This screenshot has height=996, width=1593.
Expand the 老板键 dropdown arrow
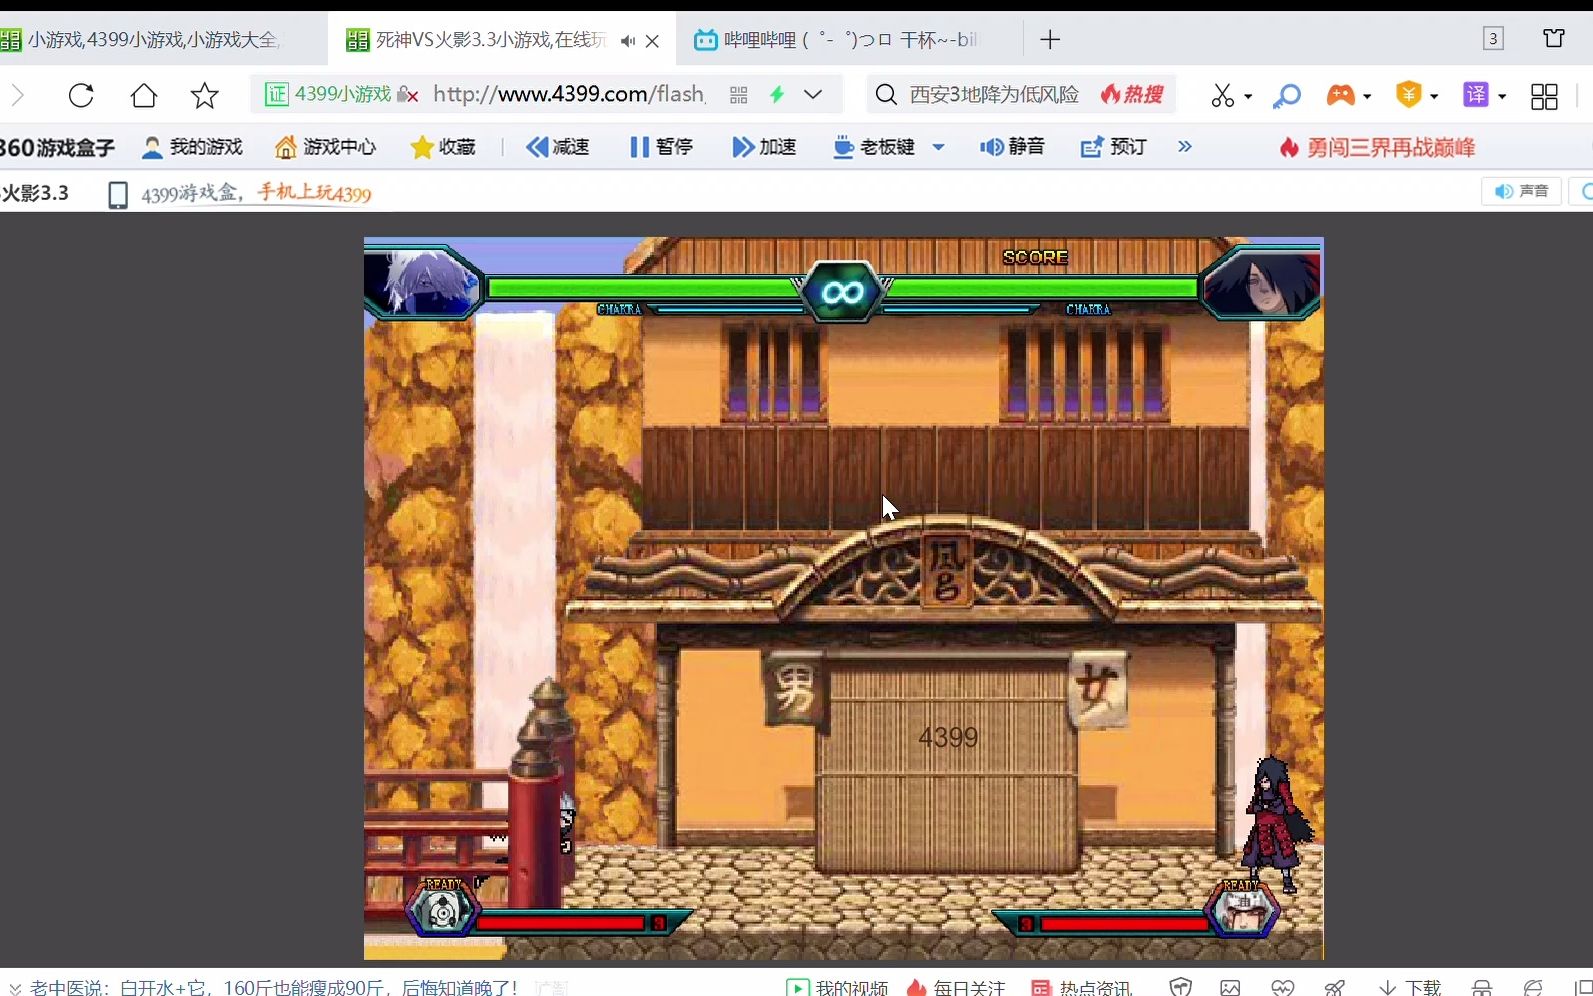coord(938,148)
